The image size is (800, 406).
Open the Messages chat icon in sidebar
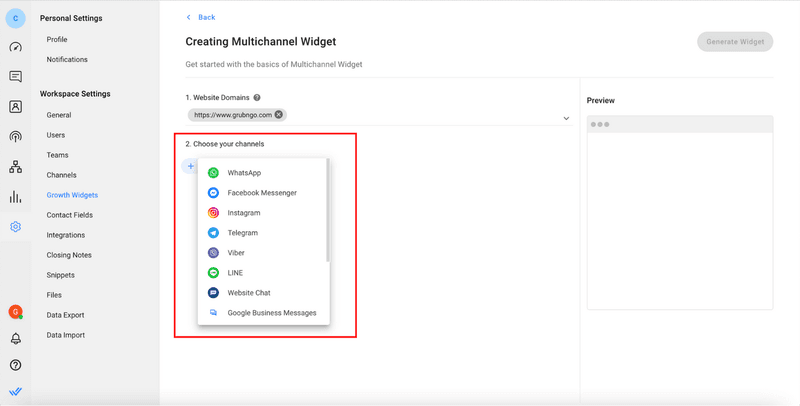click(15, 77)
